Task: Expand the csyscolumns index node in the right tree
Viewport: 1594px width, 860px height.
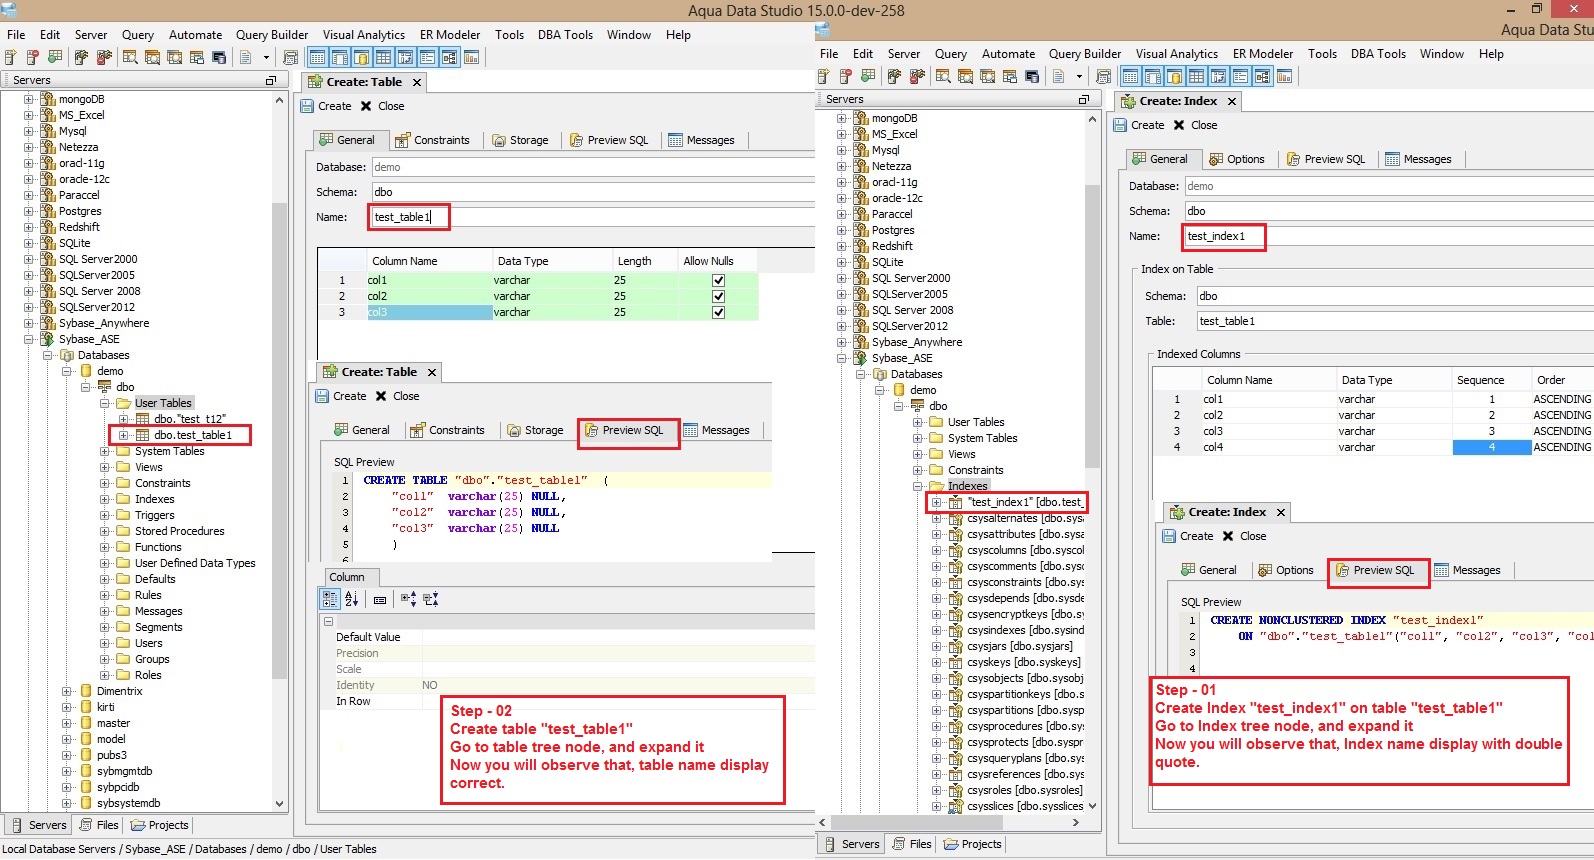Action: pos(937,550)
